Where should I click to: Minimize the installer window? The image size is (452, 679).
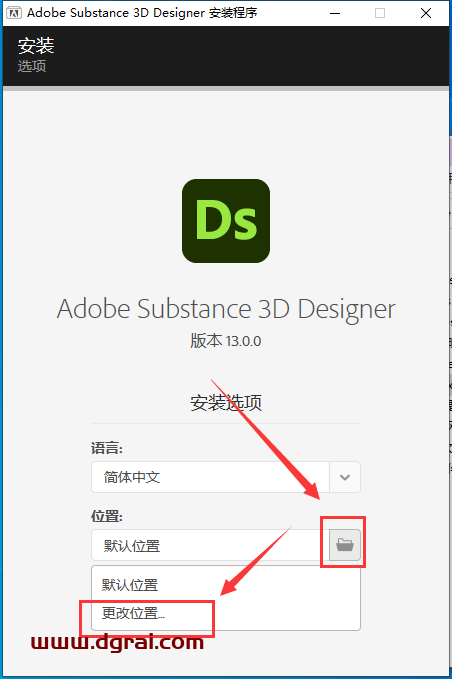point(335,13)
